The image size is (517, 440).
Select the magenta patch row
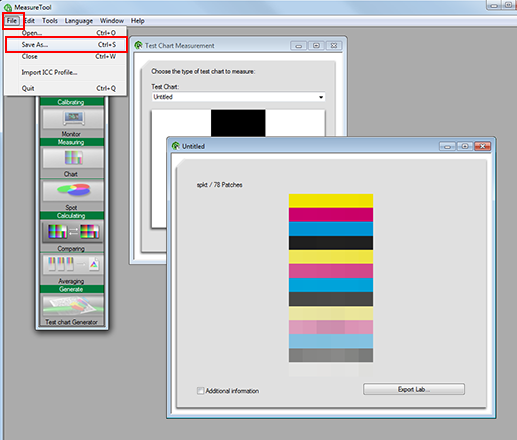(331, 215)
